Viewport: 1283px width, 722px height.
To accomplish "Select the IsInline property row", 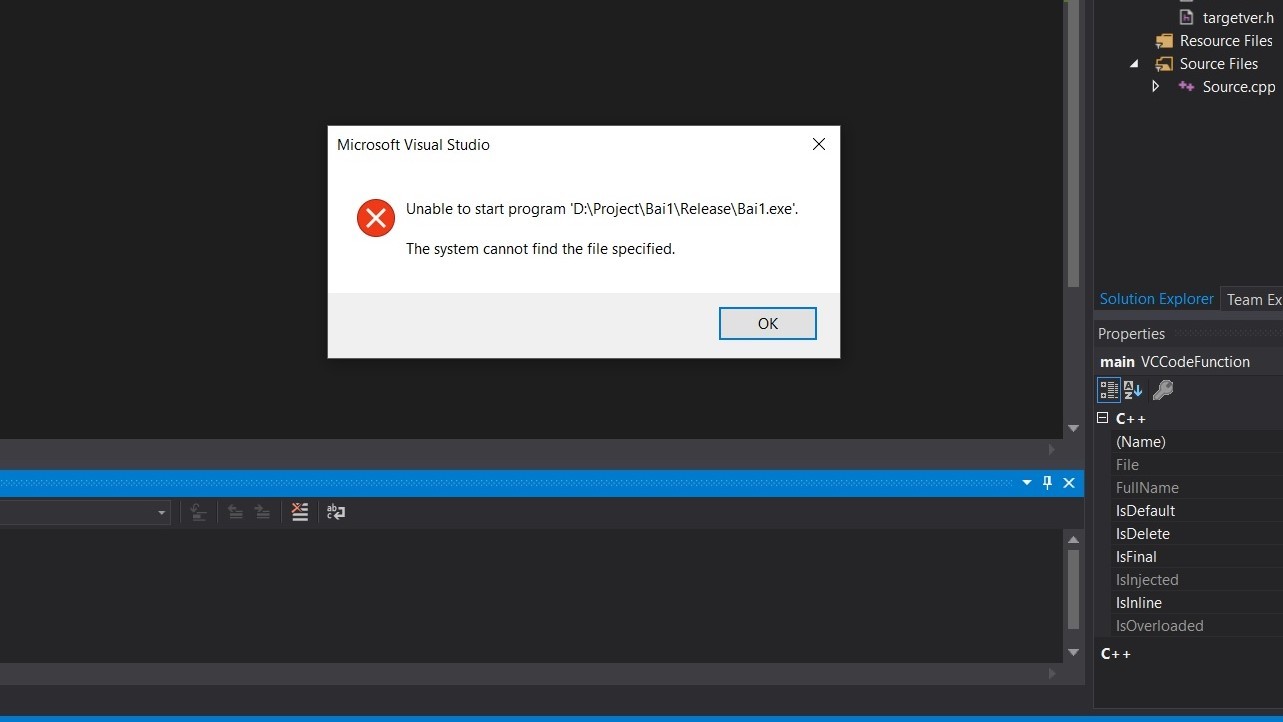I will click(x=1197, y=602).
